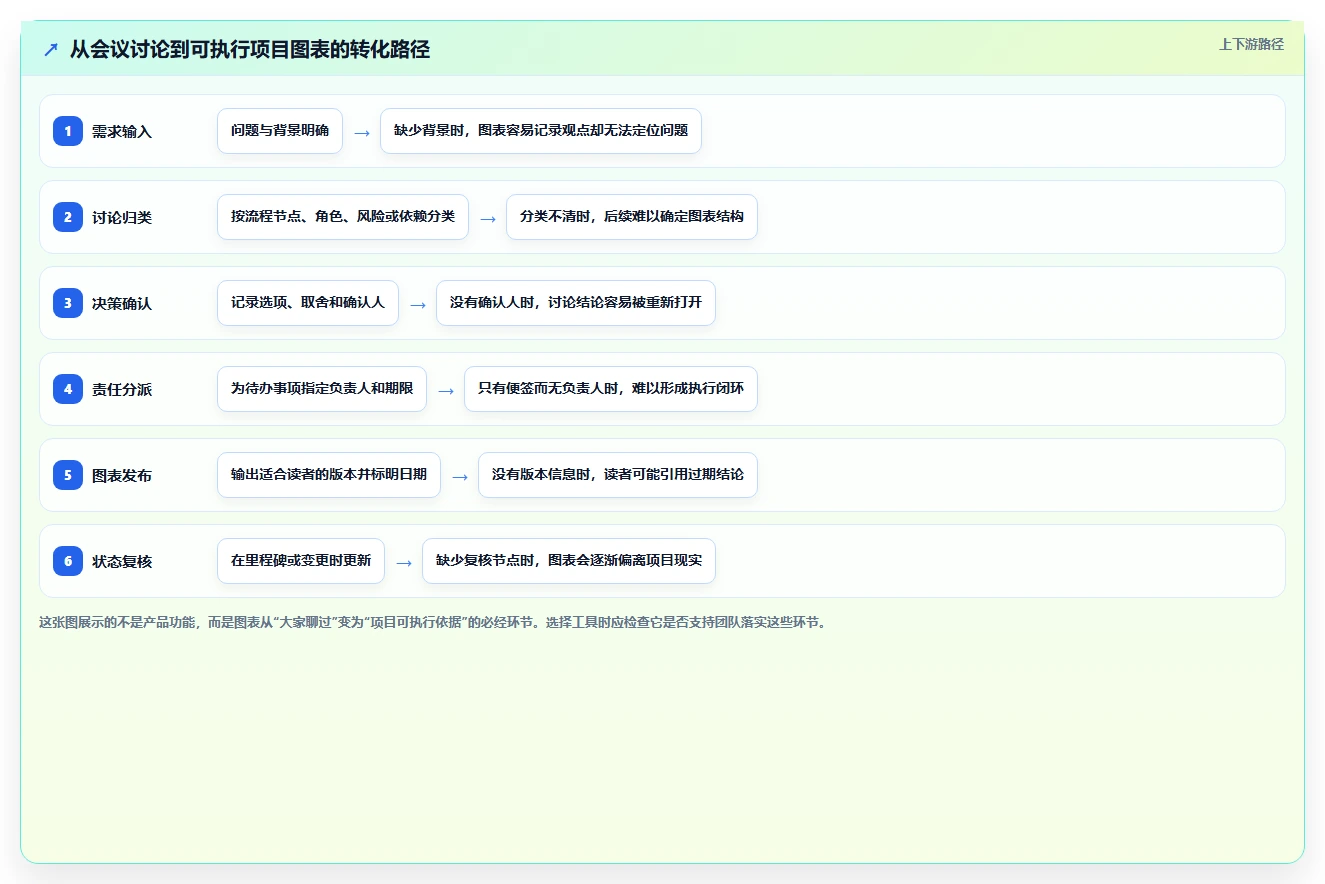This screenshot has height=884, width=1325.
Task: Click the 缺少背景时，图表容易记录观点却无法定位问题 box
Action: pyautogui.click(x=541, y=131)
